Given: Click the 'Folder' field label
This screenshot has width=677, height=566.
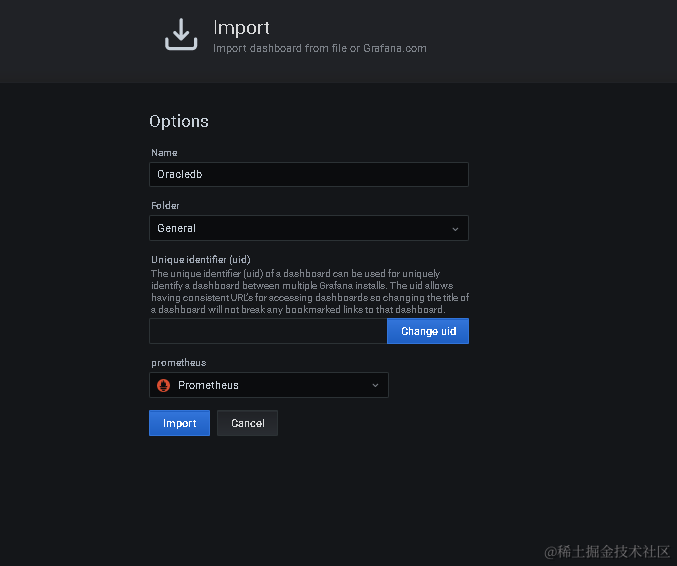Looking at the screenshot, I should pos(165,206).
